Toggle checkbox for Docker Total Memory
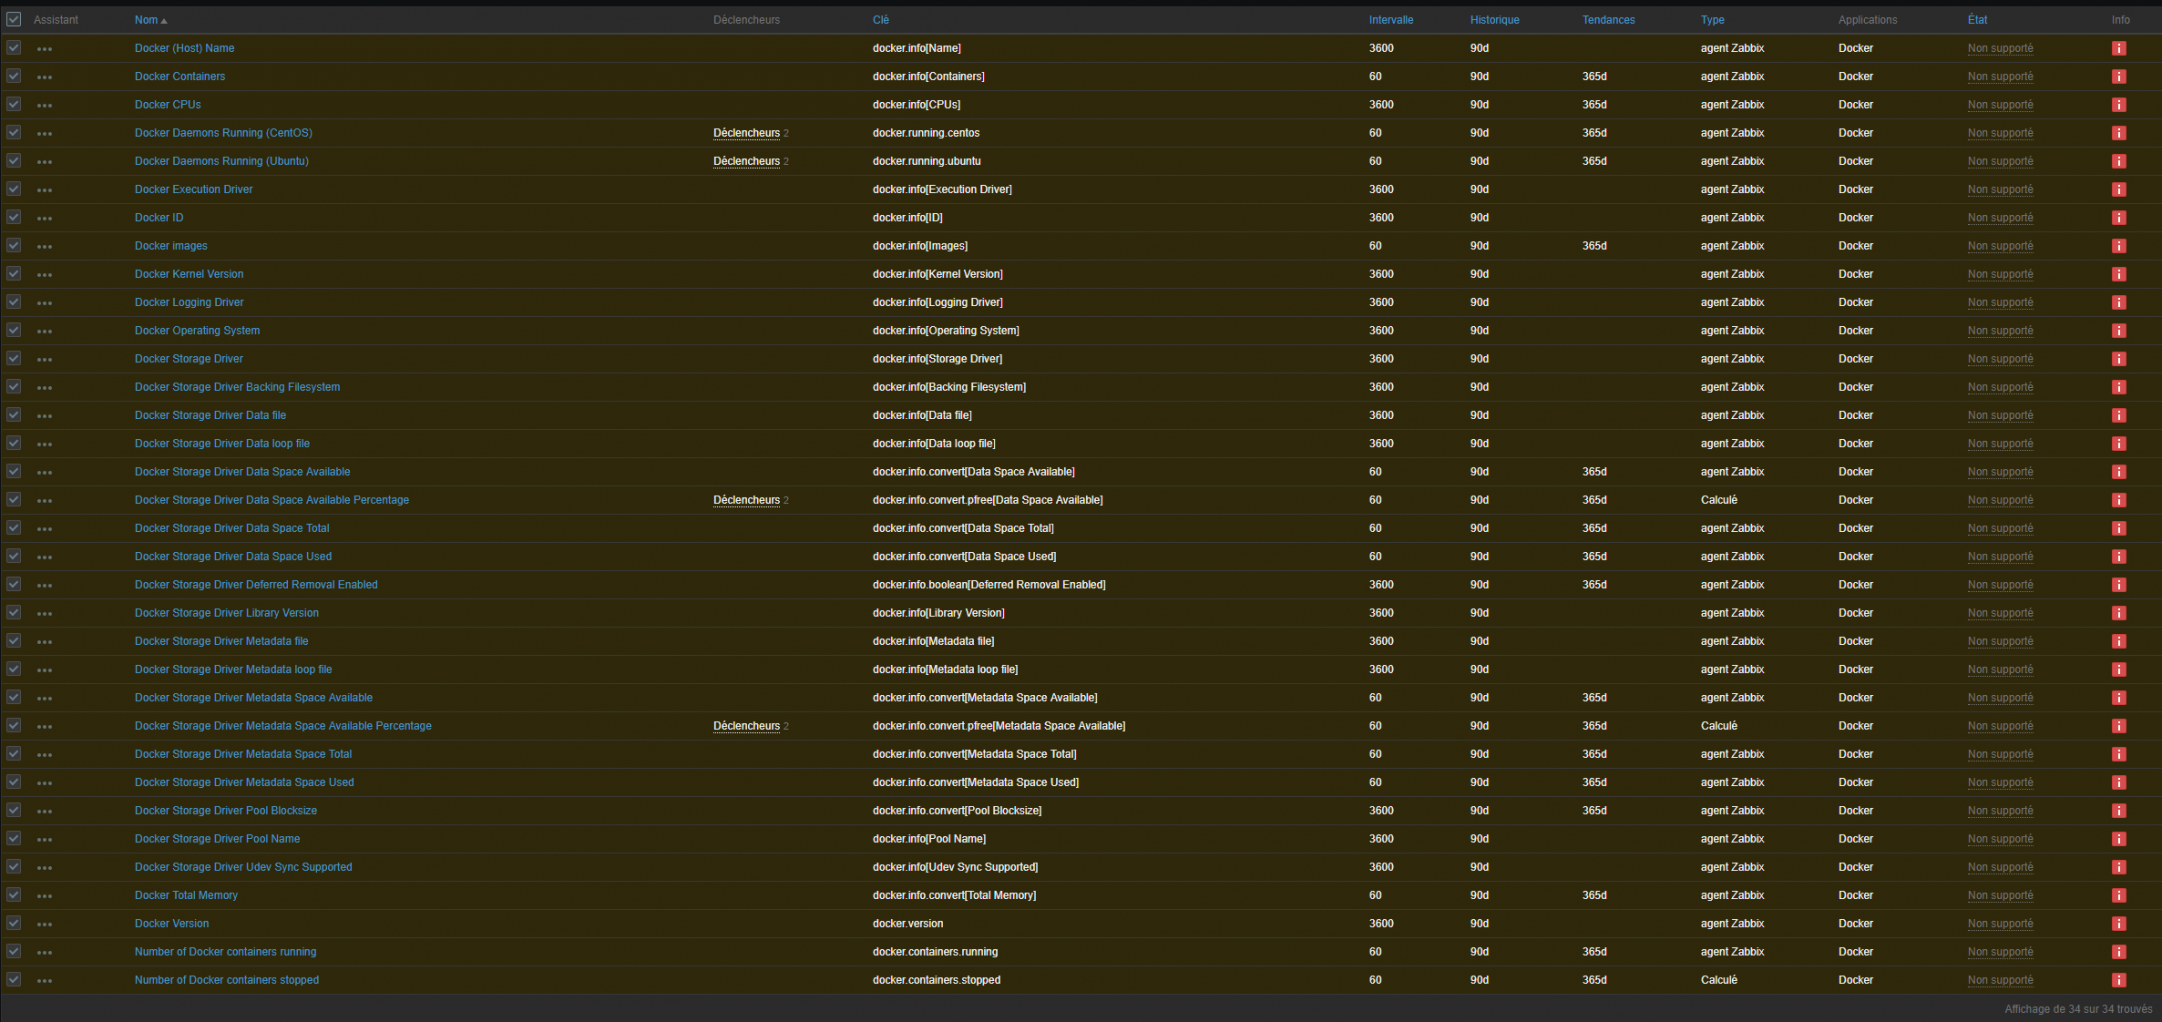The width and height of the screenshot is (2162, 1022). 14,895
